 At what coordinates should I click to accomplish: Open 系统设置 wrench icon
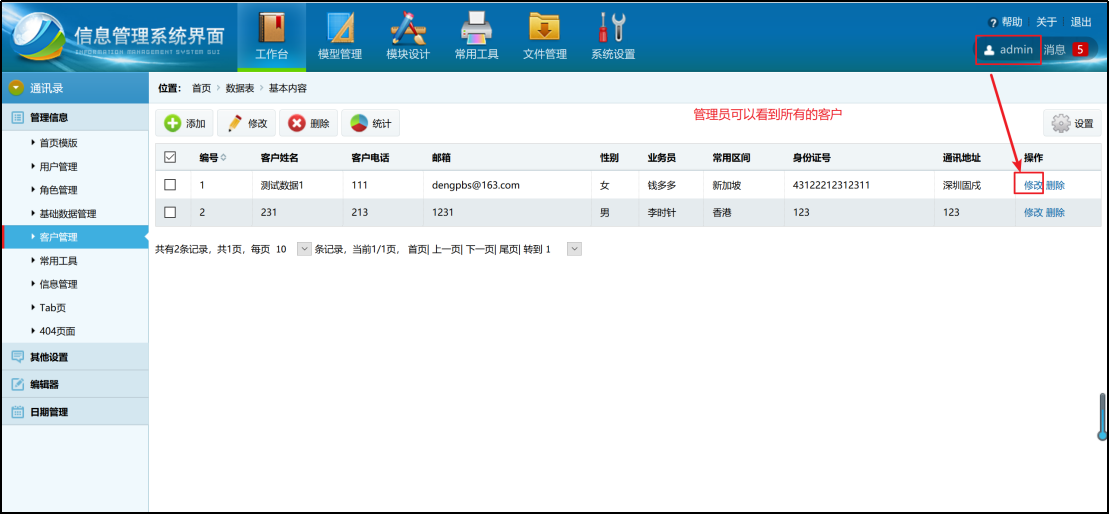tap(612, 28)
